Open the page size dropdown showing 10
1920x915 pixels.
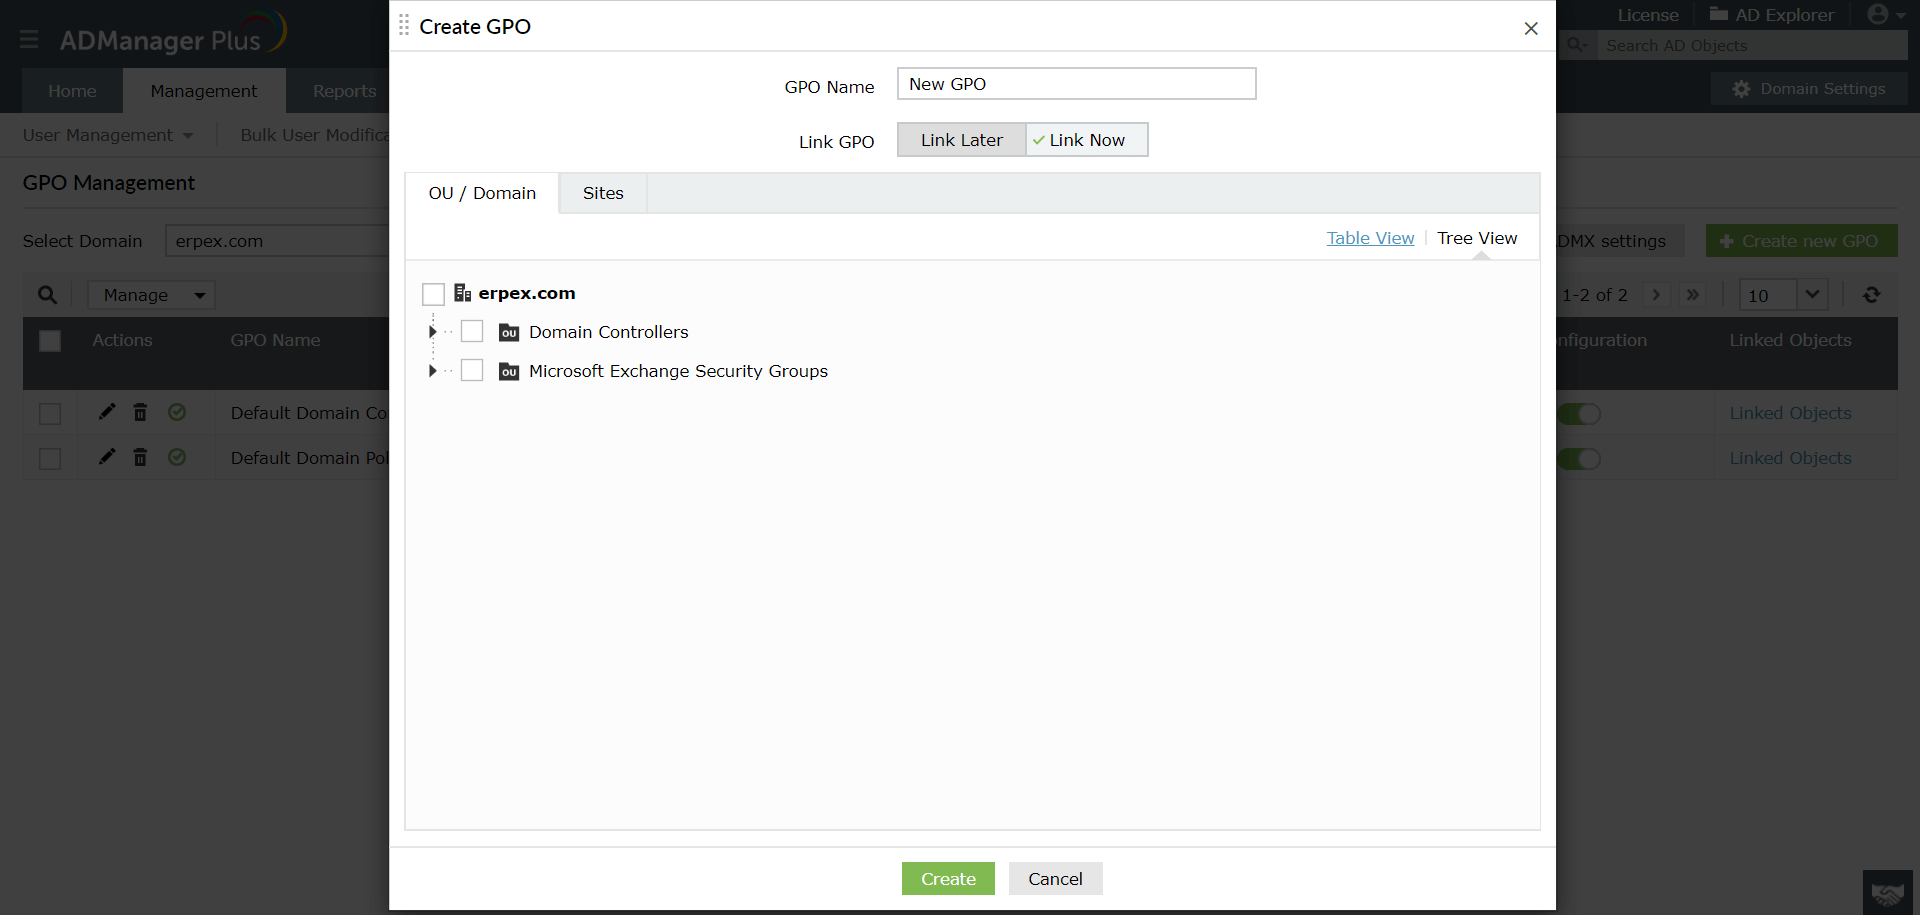(1784, 295)
